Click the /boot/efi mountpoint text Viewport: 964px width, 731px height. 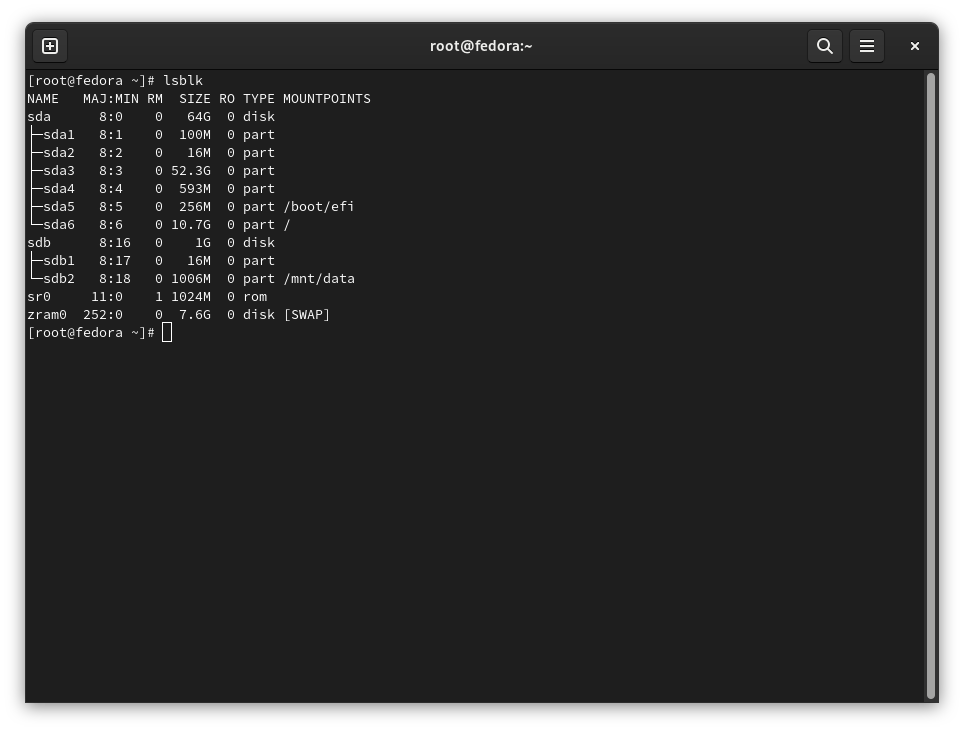coord(316,206)
